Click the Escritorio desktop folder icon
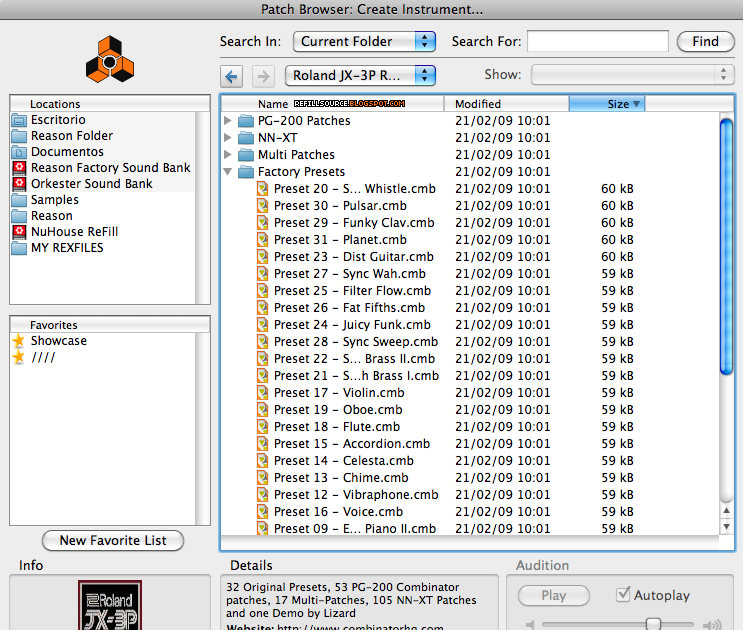The image size is (743, 630). [x=19, y=120]
